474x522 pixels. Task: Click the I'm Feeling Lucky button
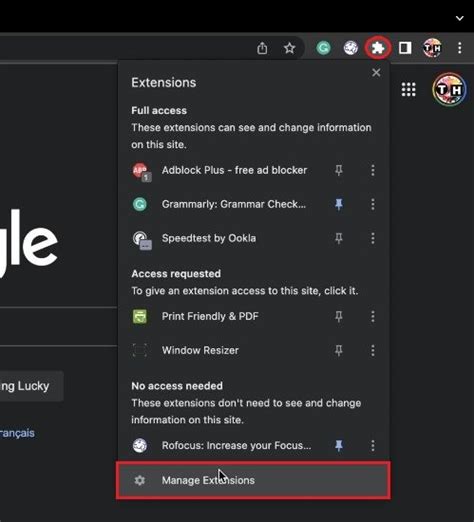point(32,386)
